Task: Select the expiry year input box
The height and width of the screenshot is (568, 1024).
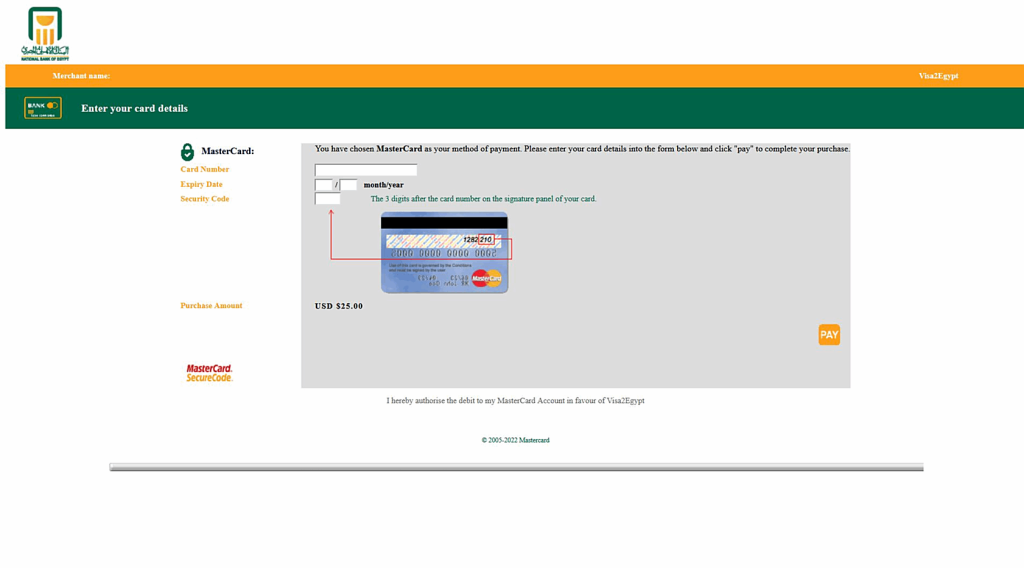Action: [348, 185]
